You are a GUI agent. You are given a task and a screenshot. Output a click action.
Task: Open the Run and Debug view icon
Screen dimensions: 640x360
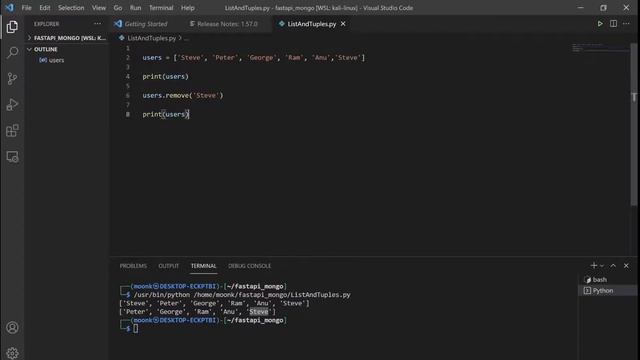(12, 105)
